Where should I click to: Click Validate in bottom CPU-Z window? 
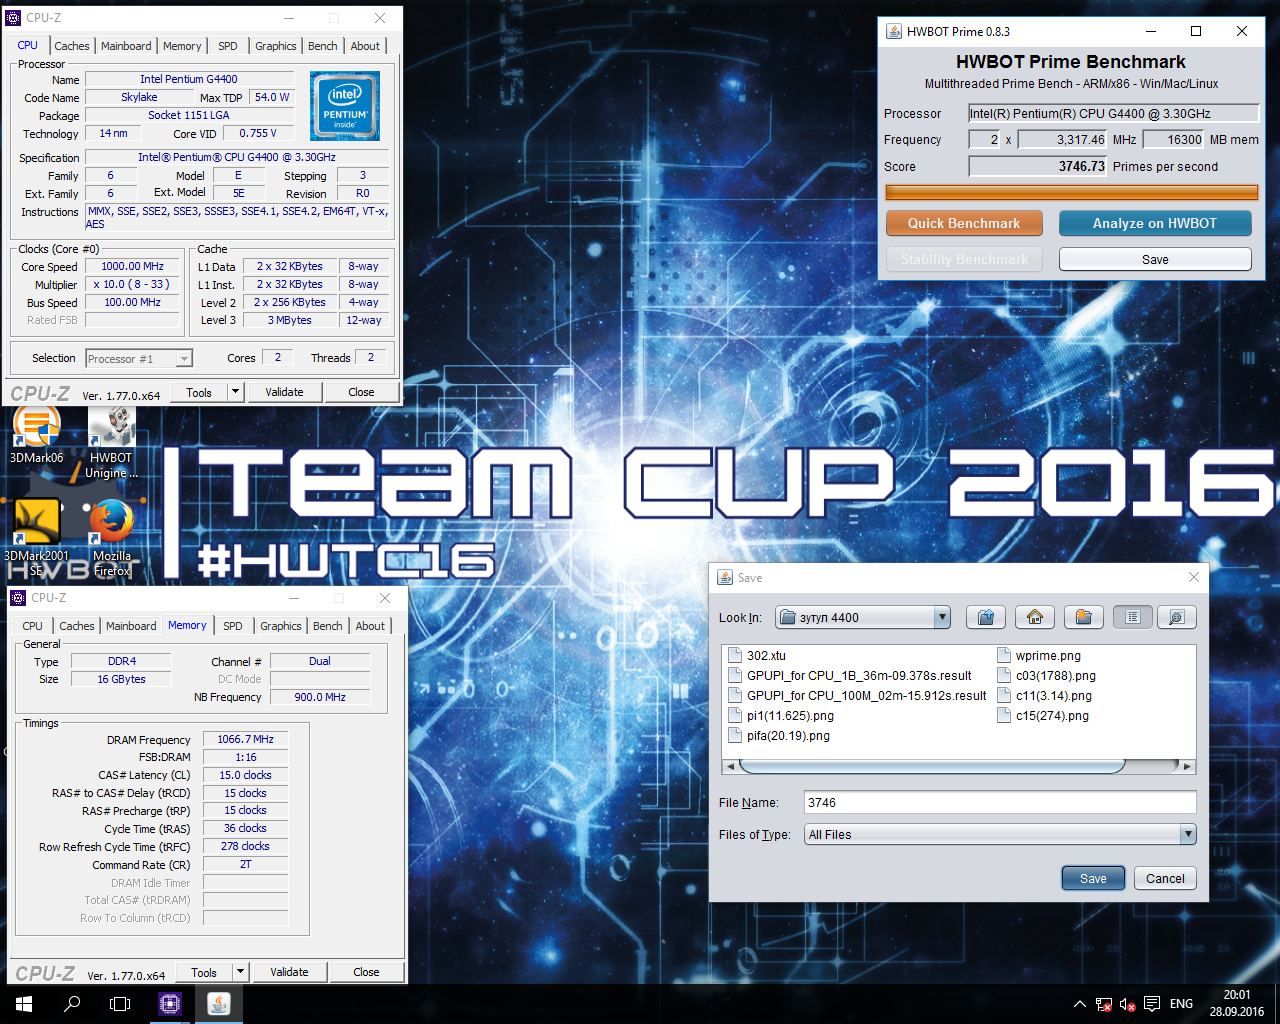pos(289,972)
